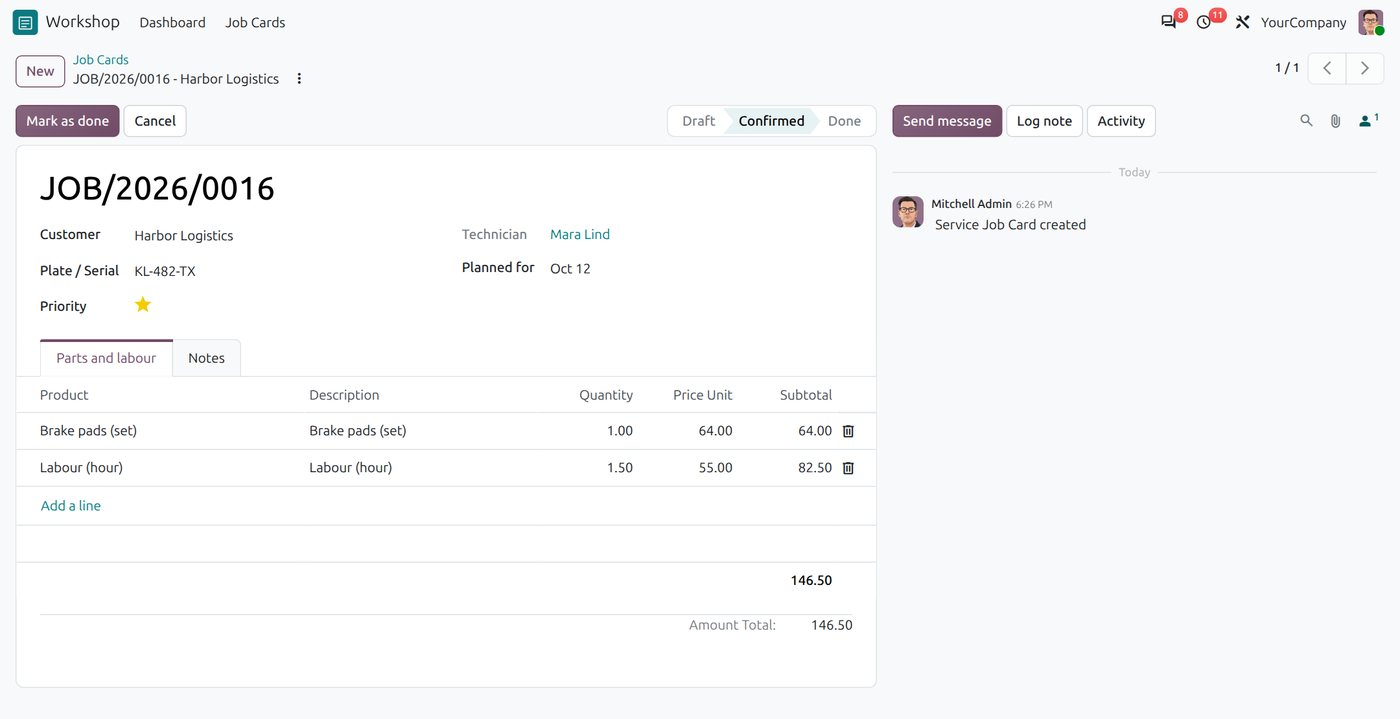Open the user avatar menu
1400x719 pixels.
click(x=1370, y=22)
